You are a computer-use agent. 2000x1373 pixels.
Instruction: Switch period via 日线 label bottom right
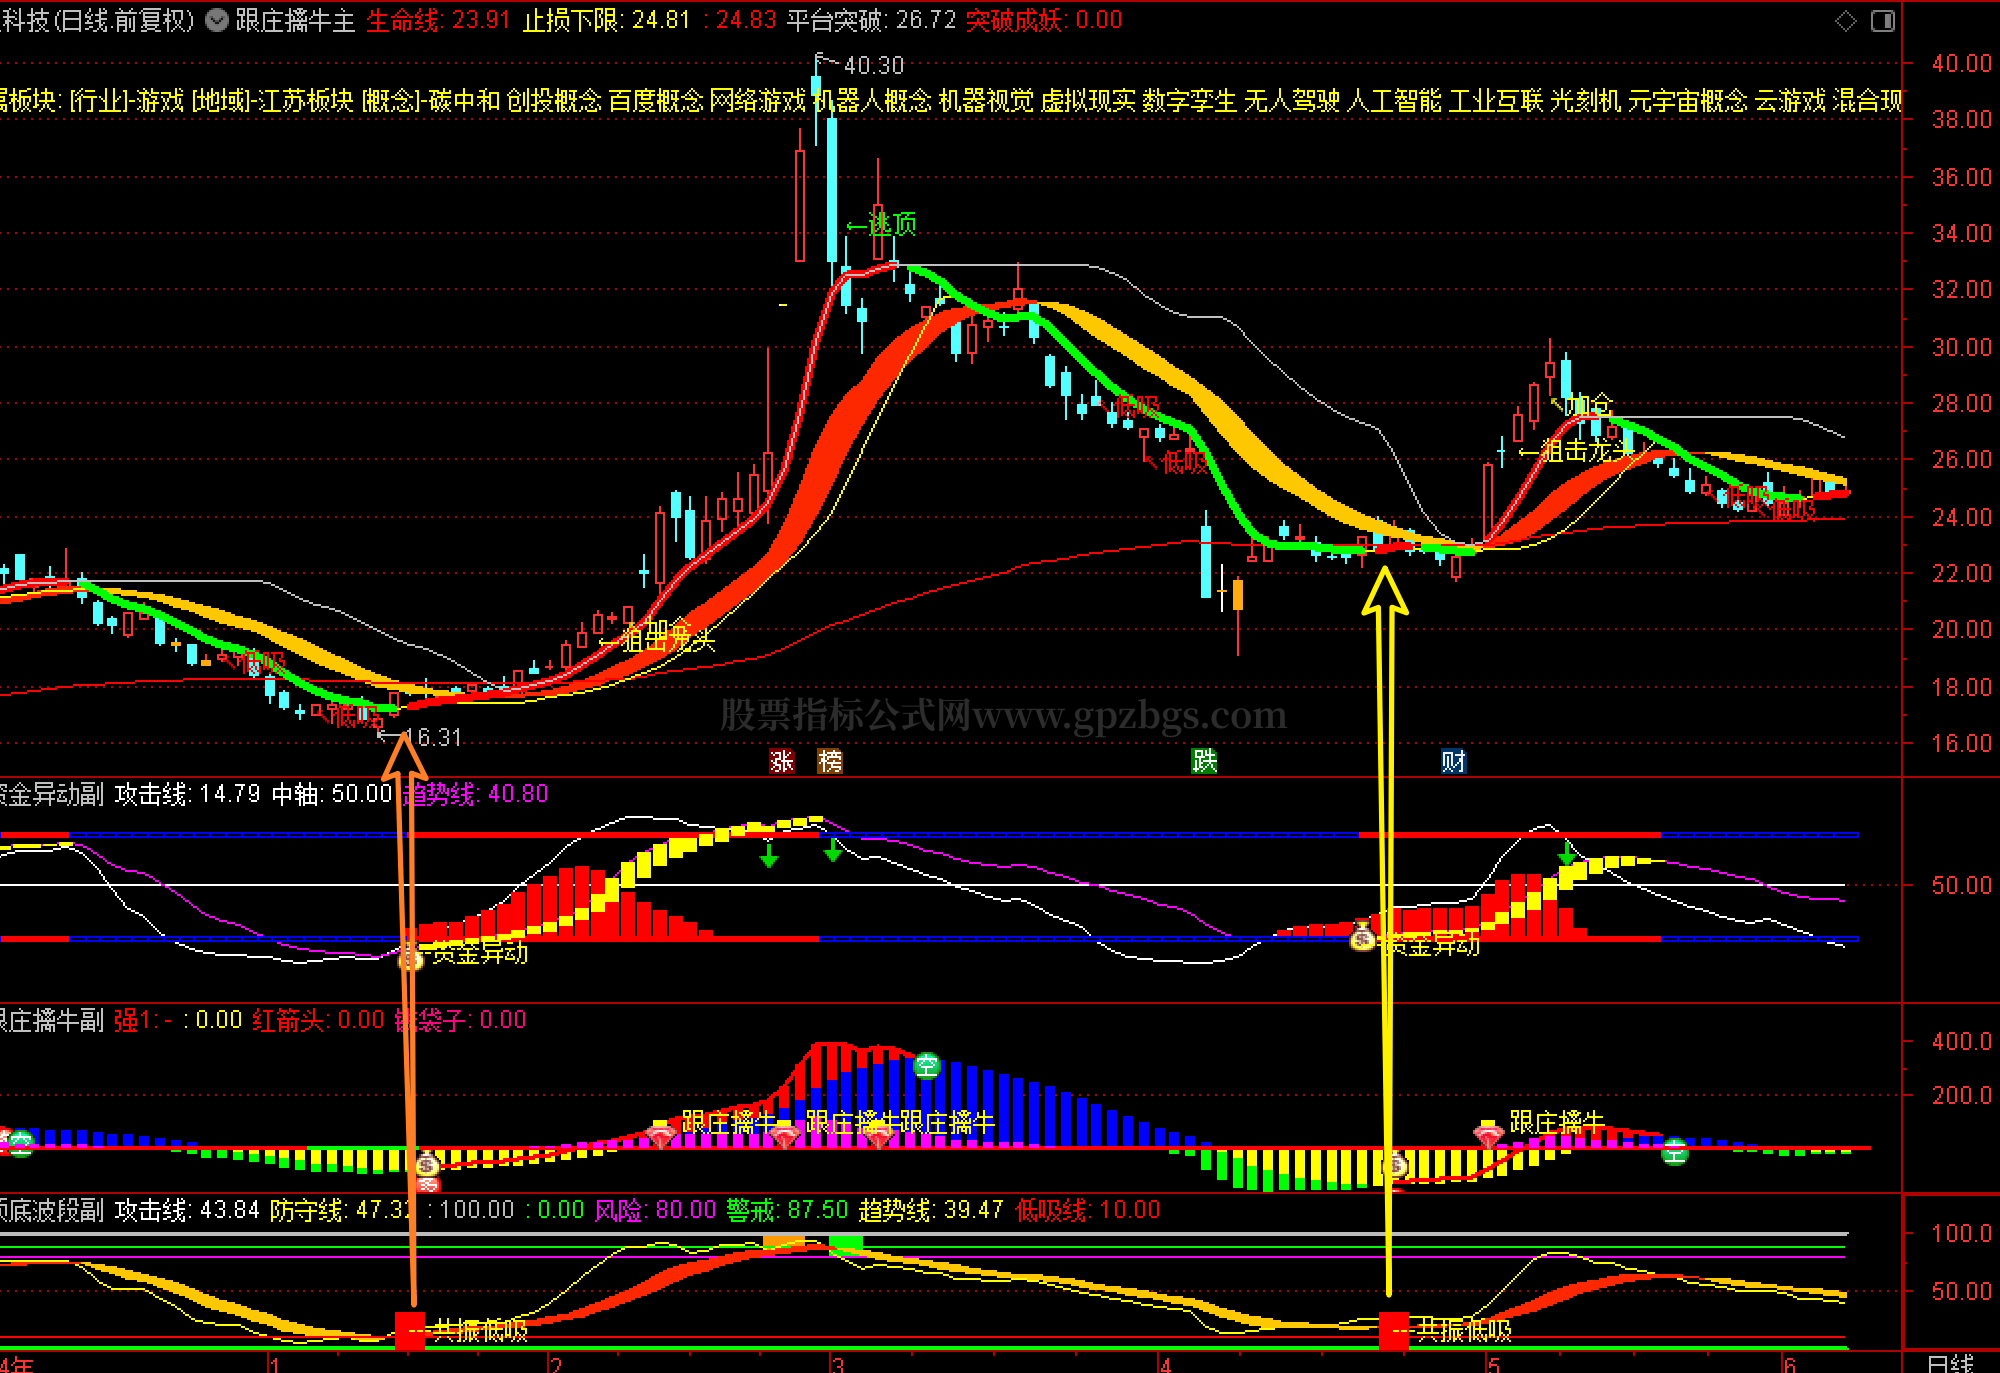click(x=1949, y=1363)
